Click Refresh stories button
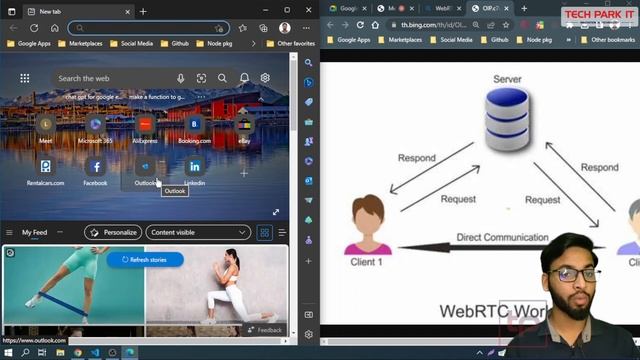Viewport: 640px width, 360px height. 145,260
